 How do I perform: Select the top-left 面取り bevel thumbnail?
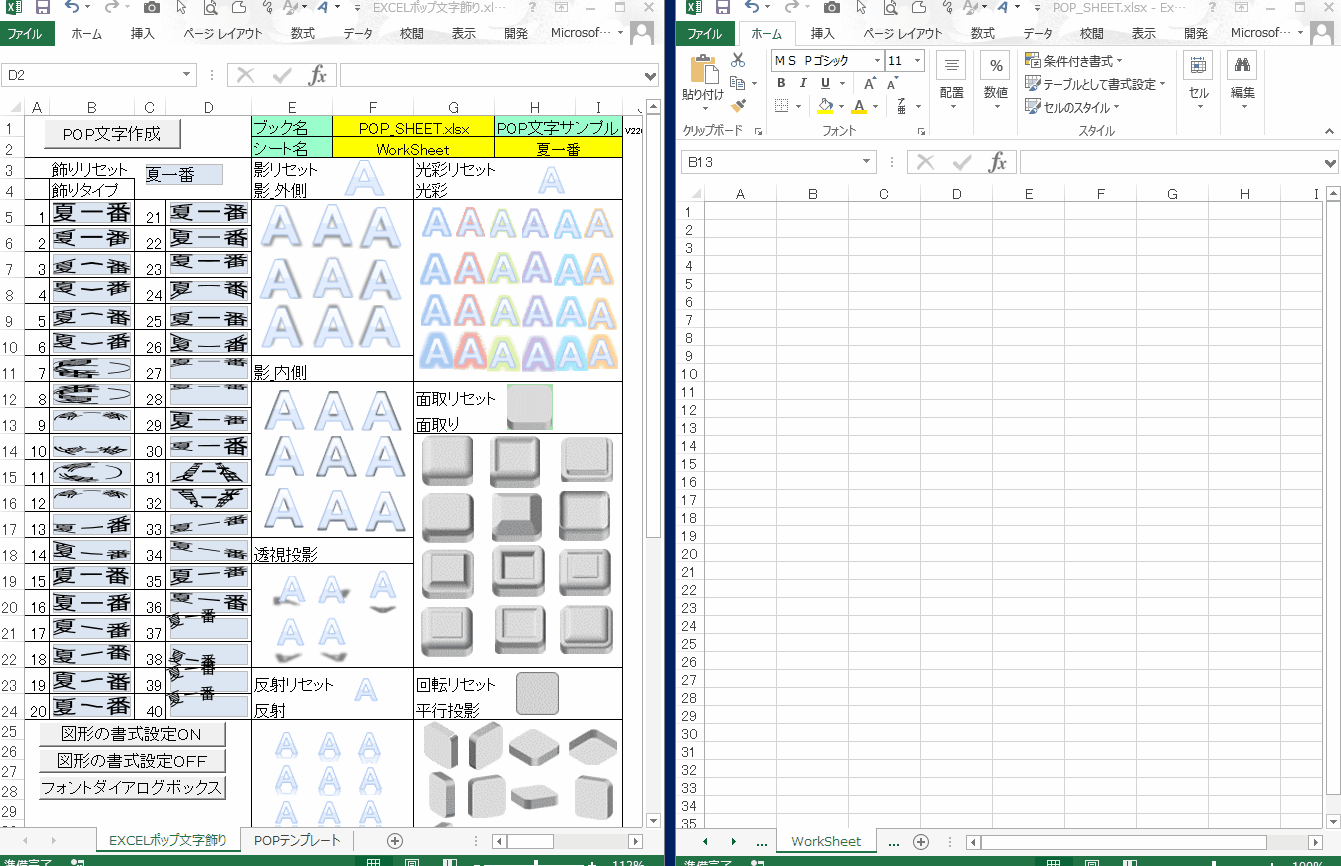[x=447, y=461]
